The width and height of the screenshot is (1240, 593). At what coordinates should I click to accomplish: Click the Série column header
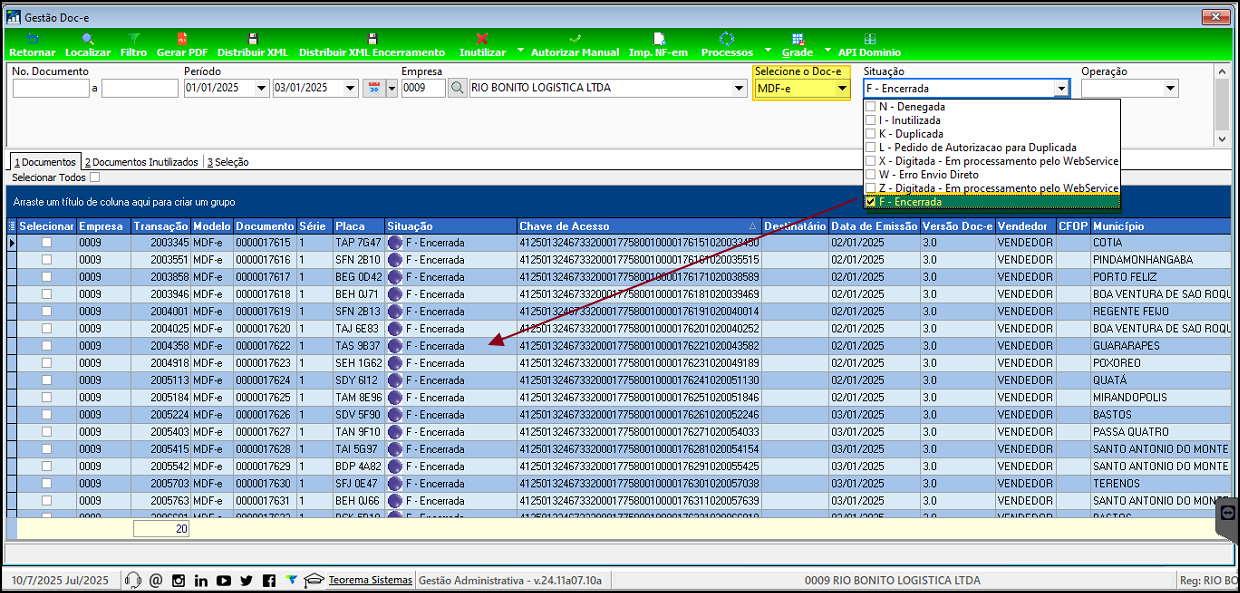[x=314, y=226]
